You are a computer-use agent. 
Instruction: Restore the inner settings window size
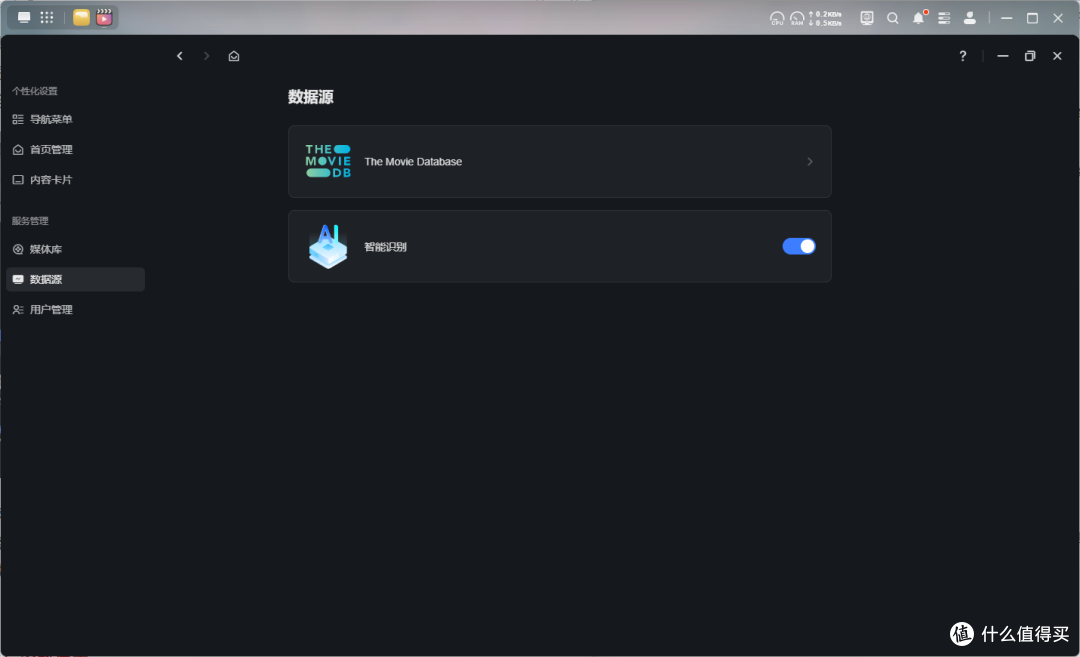[1030, 56]
